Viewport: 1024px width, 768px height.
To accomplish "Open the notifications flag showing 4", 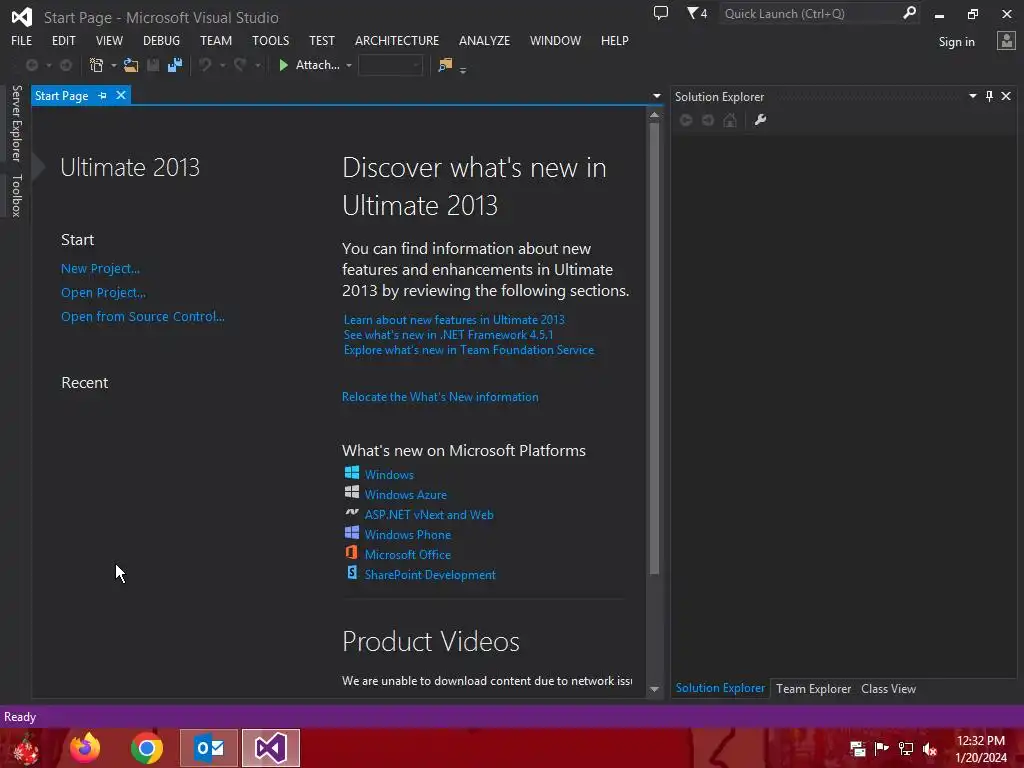I will pos(697,13).
